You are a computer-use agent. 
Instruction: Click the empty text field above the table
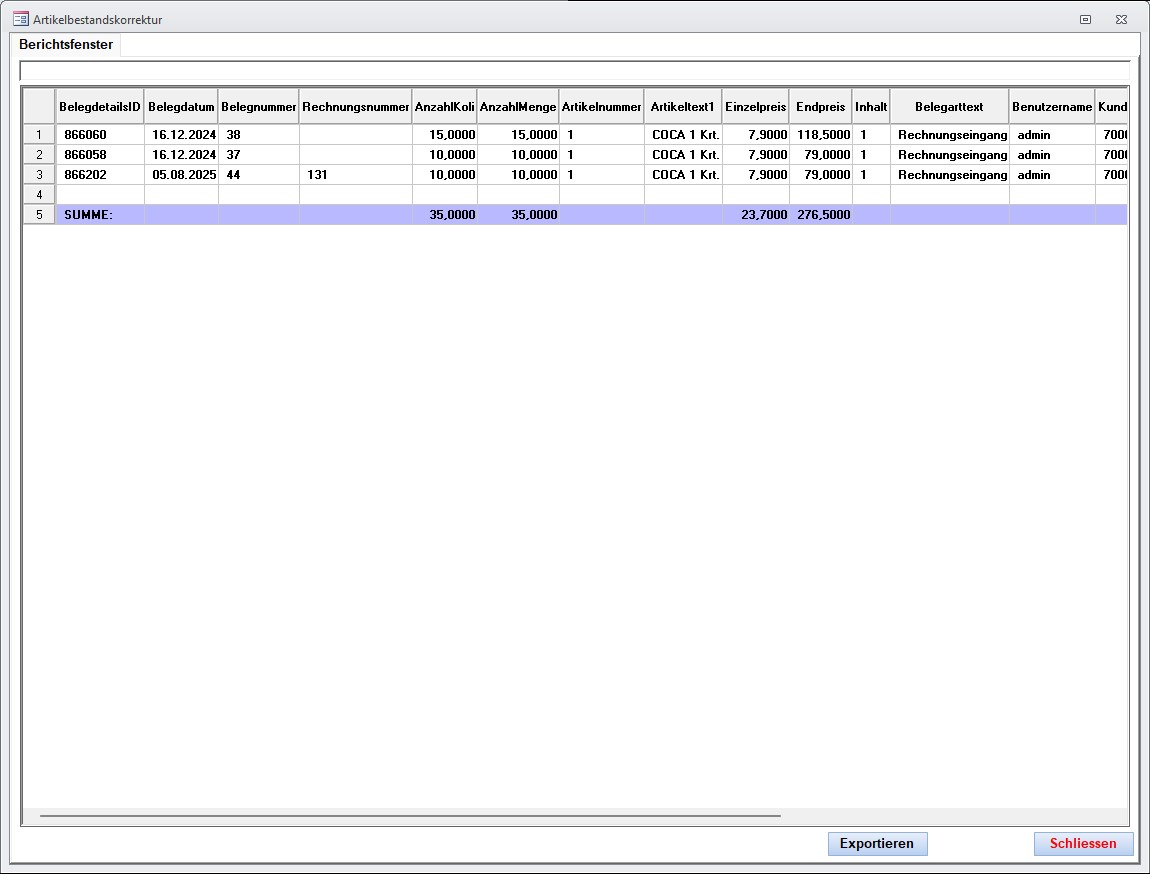(574, 71)
